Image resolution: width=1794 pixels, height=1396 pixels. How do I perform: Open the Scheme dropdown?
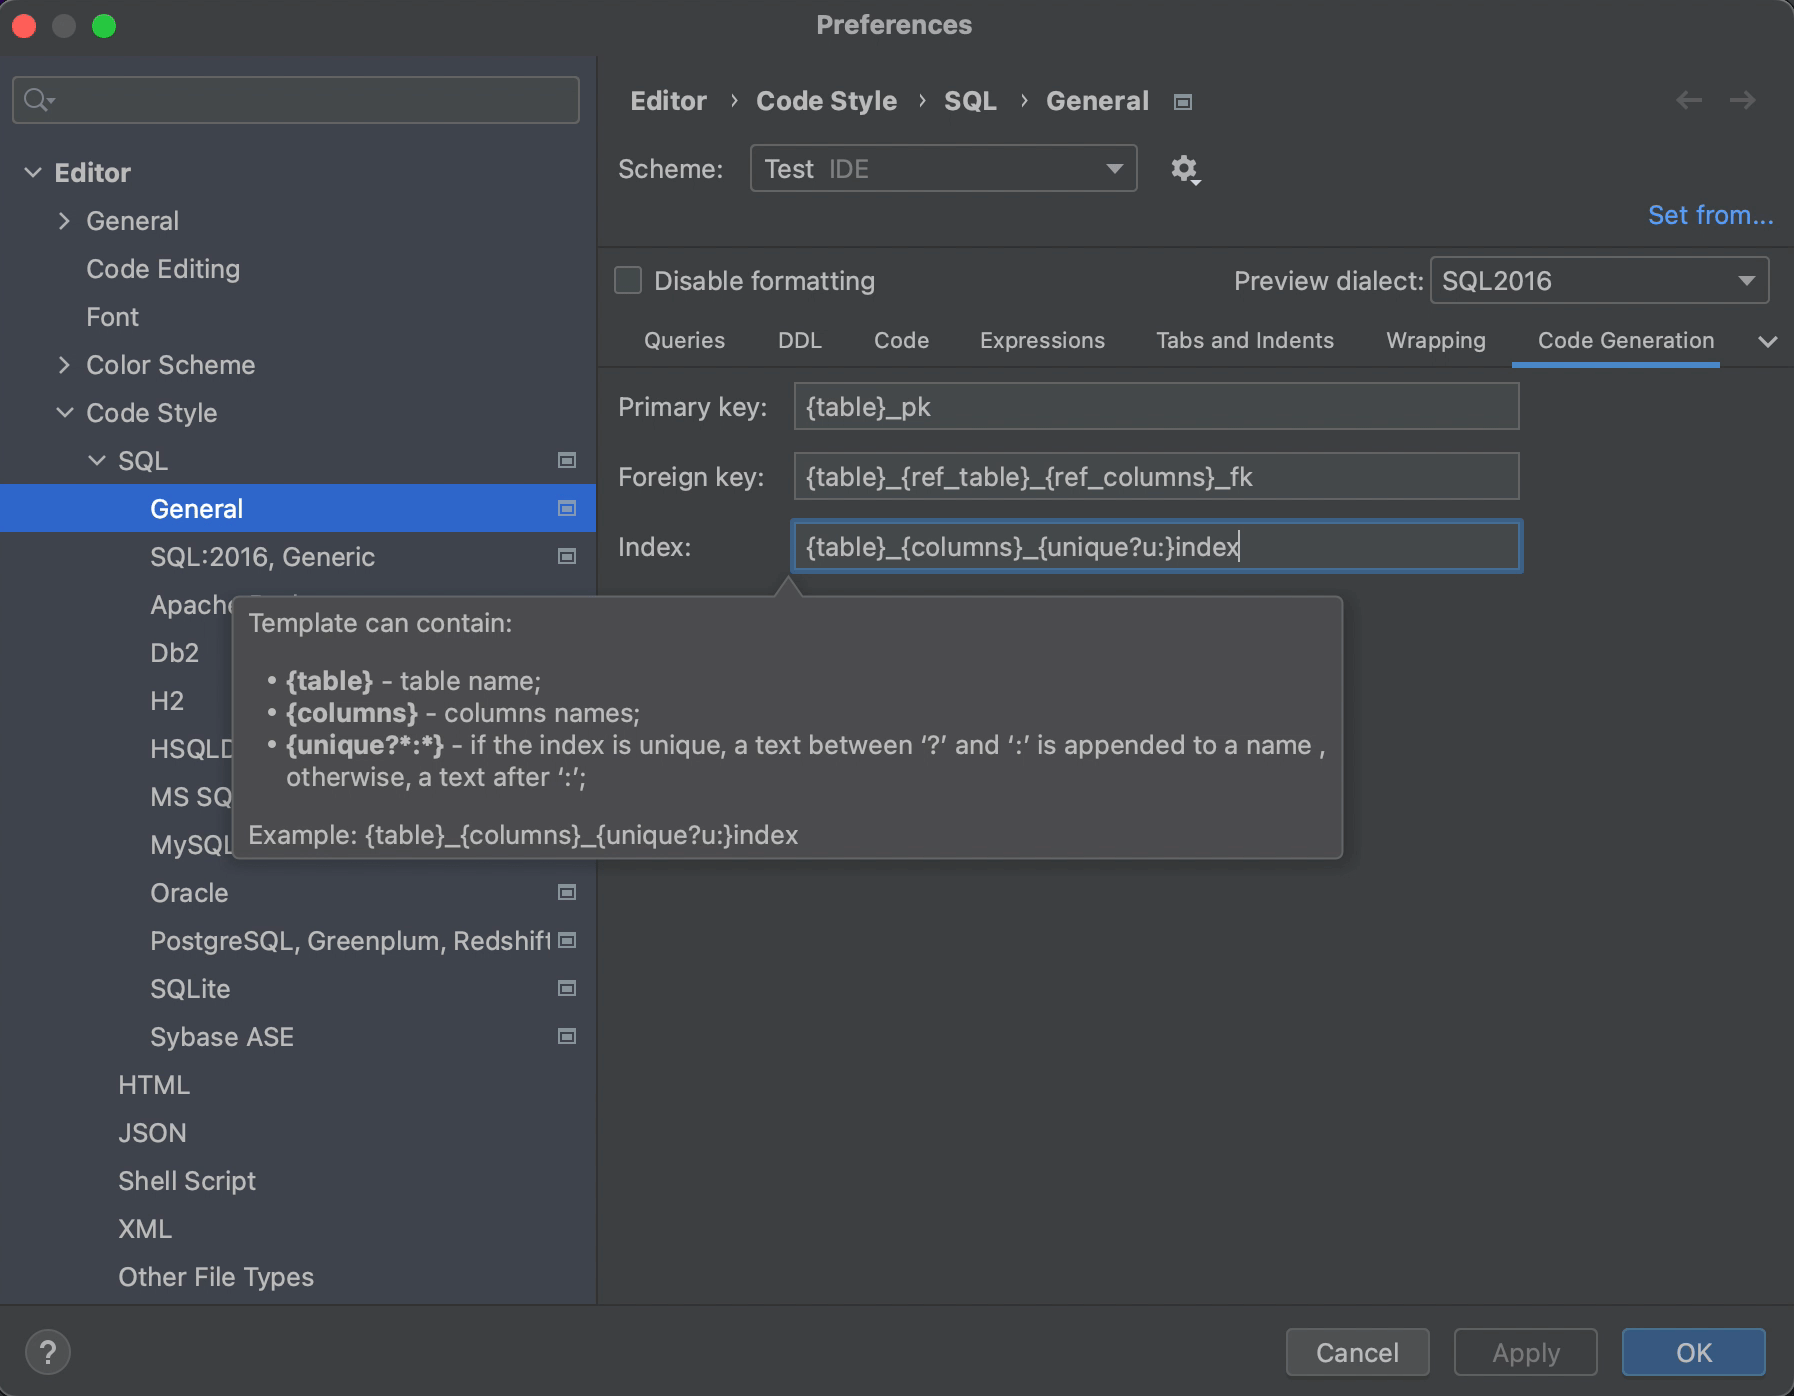[x=943, y=169]
